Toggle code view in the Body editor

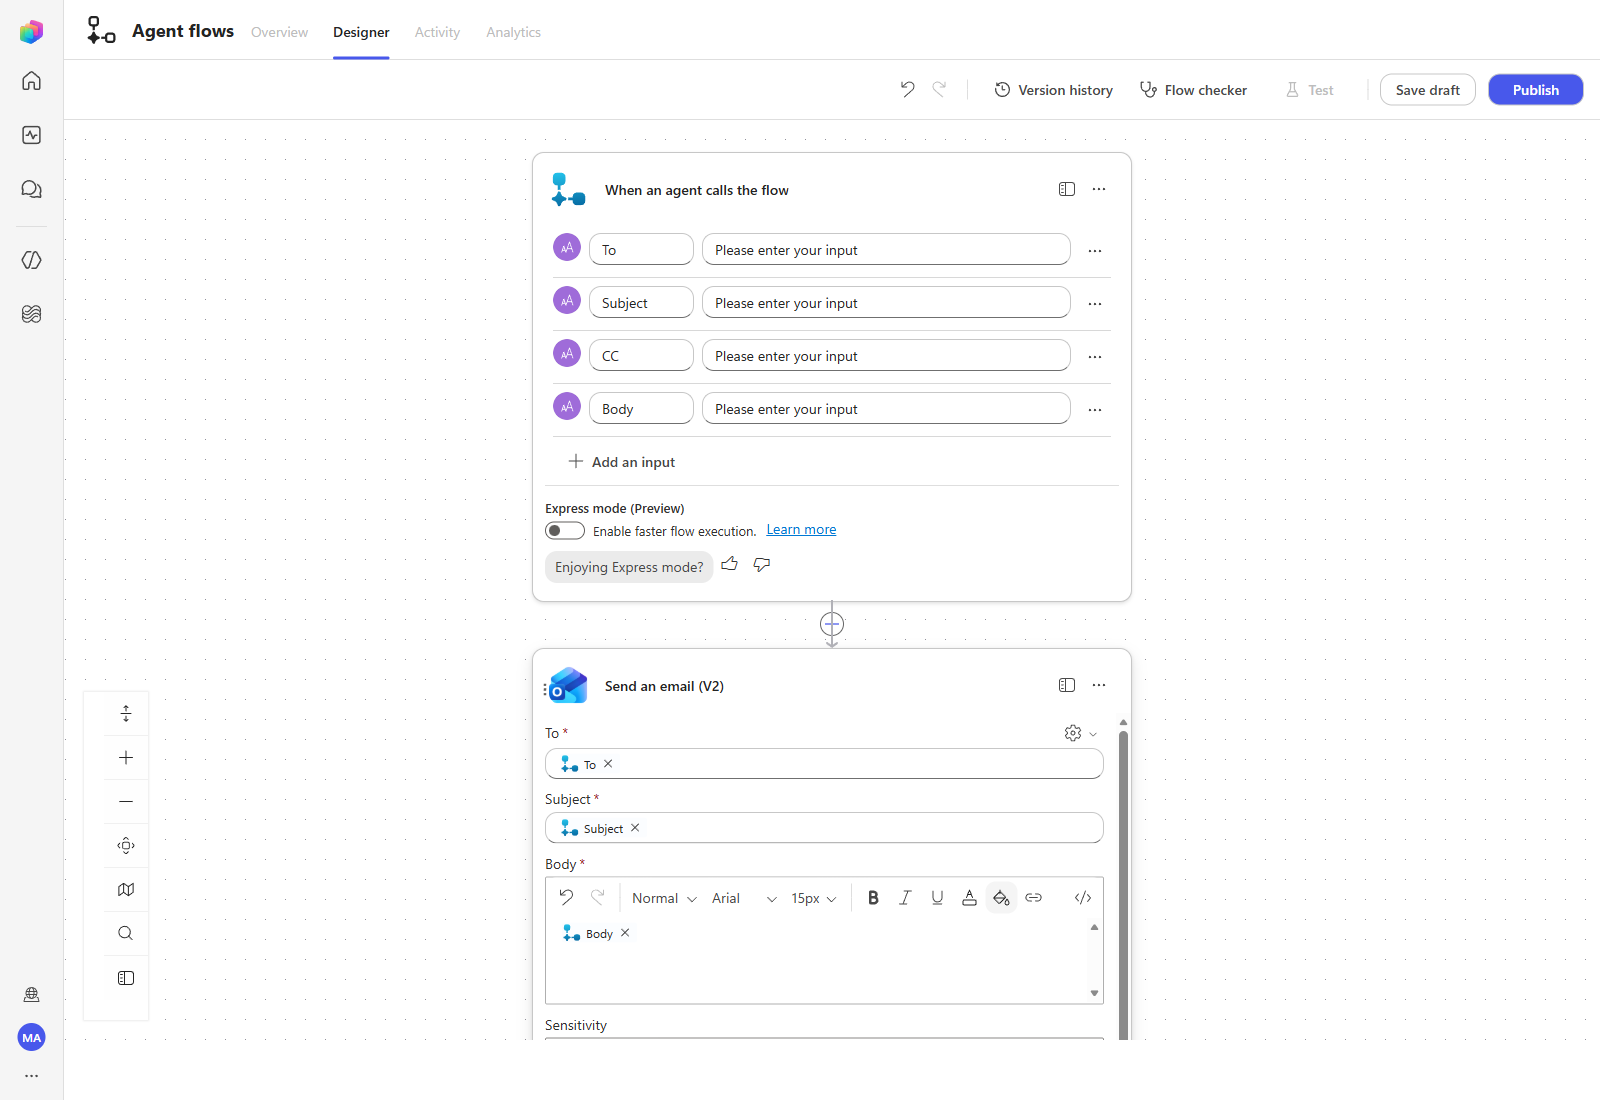point(1082,898)
